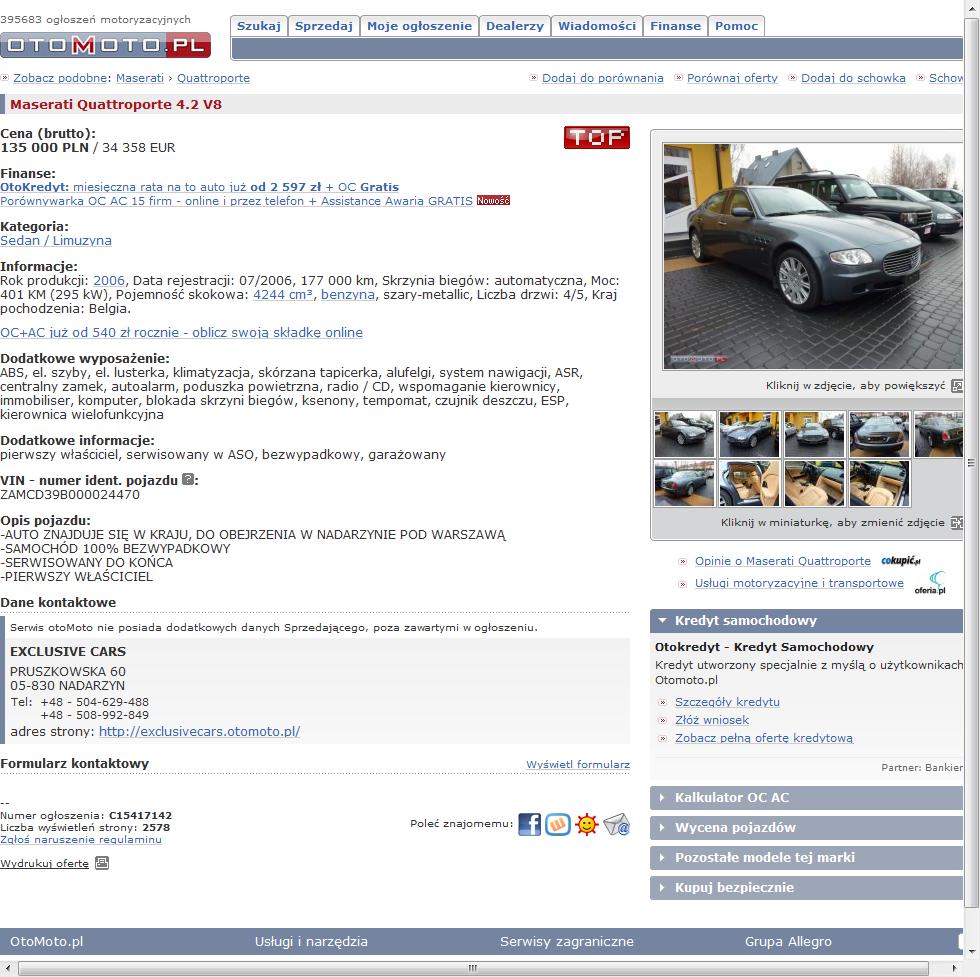Click the VIN help question-mark icon
Image resolution: width=980 pixels, height=977 pixels.
coord(188,479)
